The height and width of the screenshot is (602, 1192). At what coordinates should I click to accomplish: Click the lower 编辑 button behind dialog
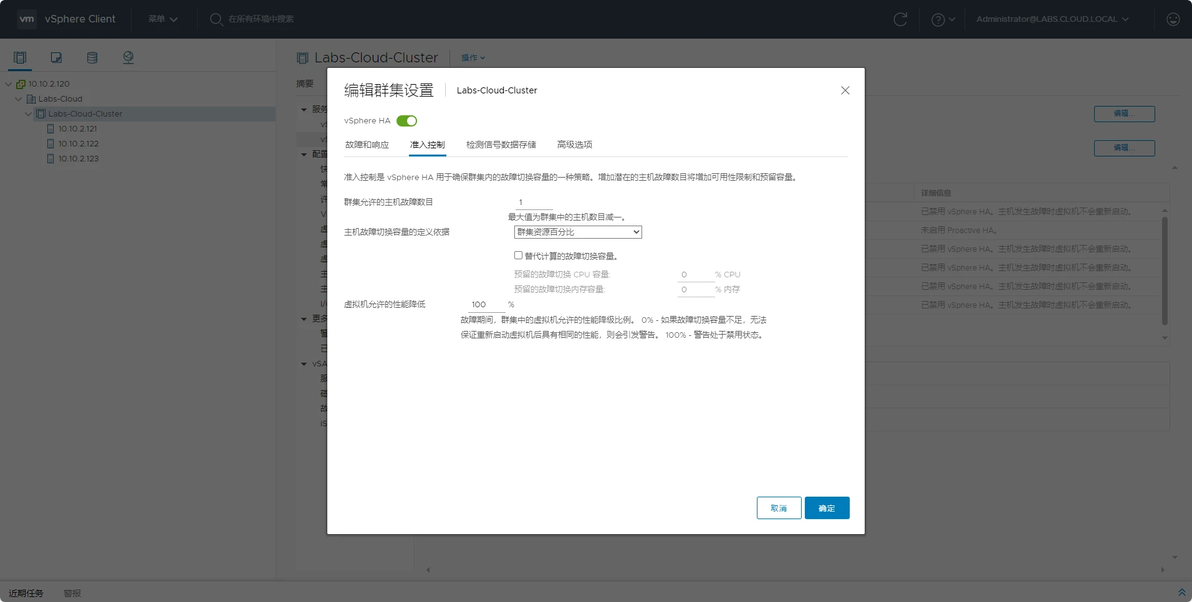click(1124, 147)
